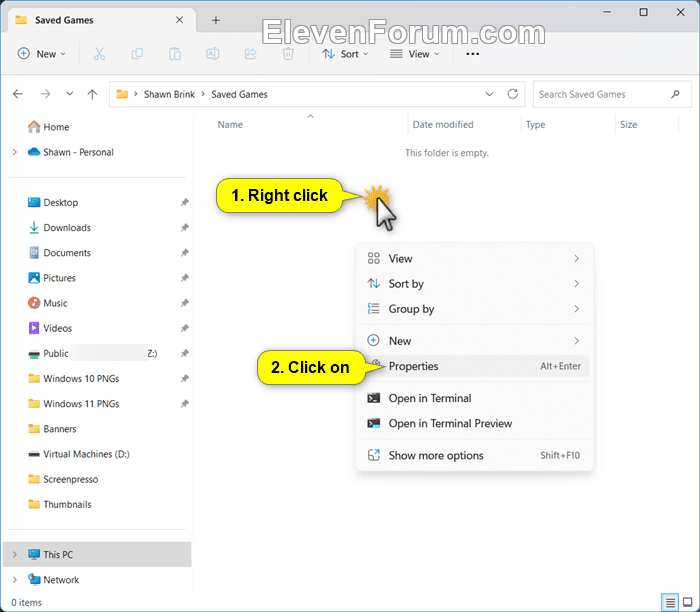The width and height of the screenshot is (700, 612).
Task: Expand the address bar history dropdown
Action: [x=489, y=94]
